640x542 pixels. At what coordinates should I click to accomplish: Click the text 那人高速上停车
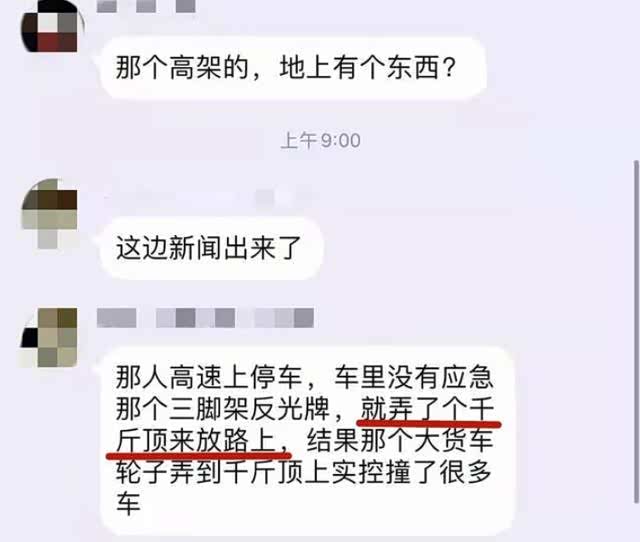pos(209,377)
